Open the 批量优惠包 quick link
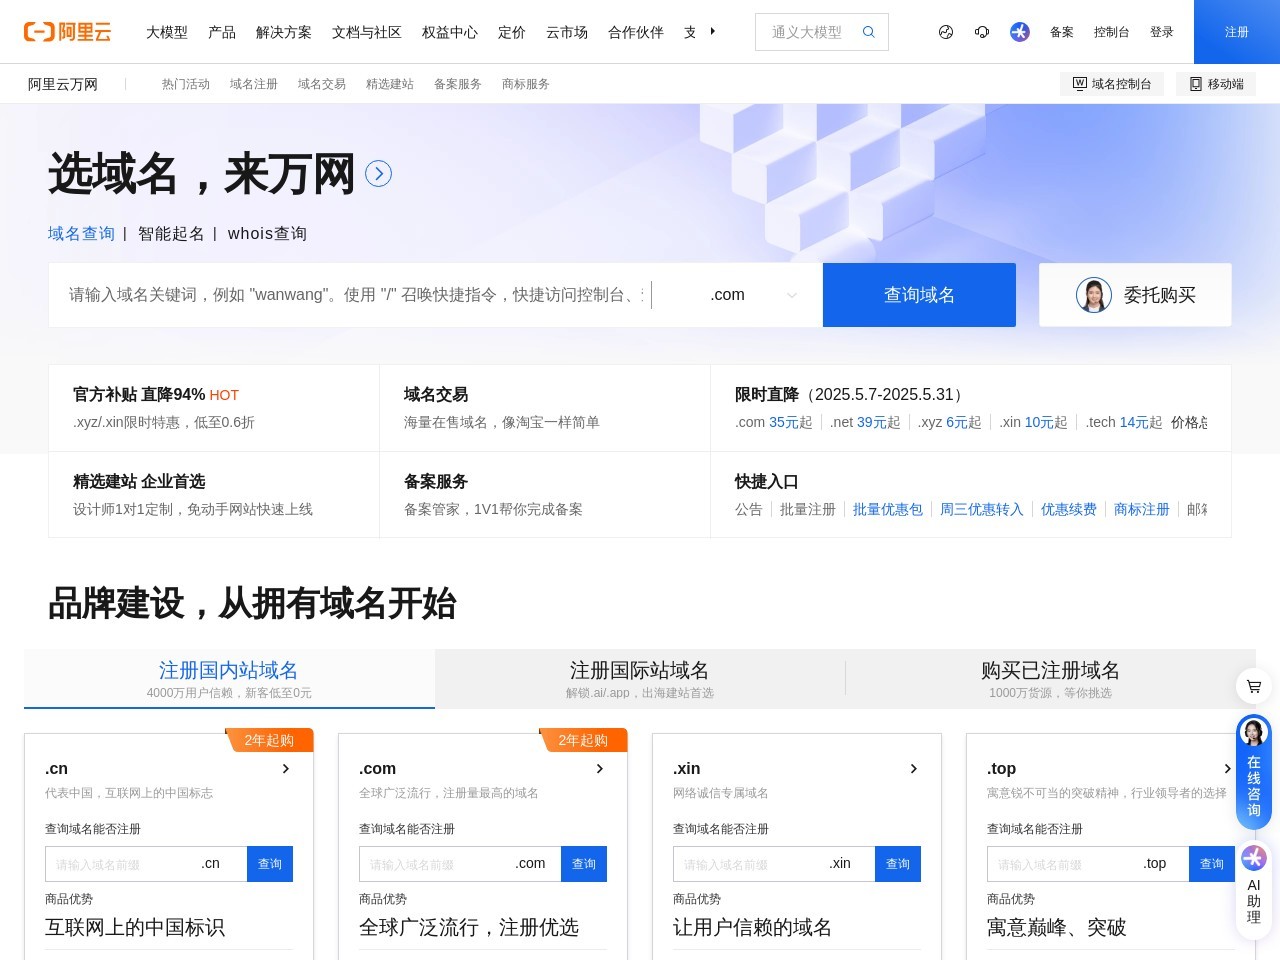The width and height of the screenshot is (1280, 960). tap(888, 510)
